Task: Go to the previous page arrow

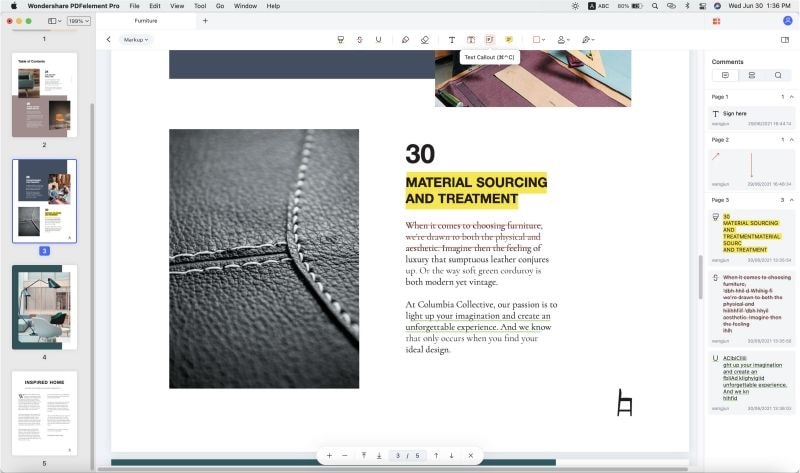Action: point(436,456)
